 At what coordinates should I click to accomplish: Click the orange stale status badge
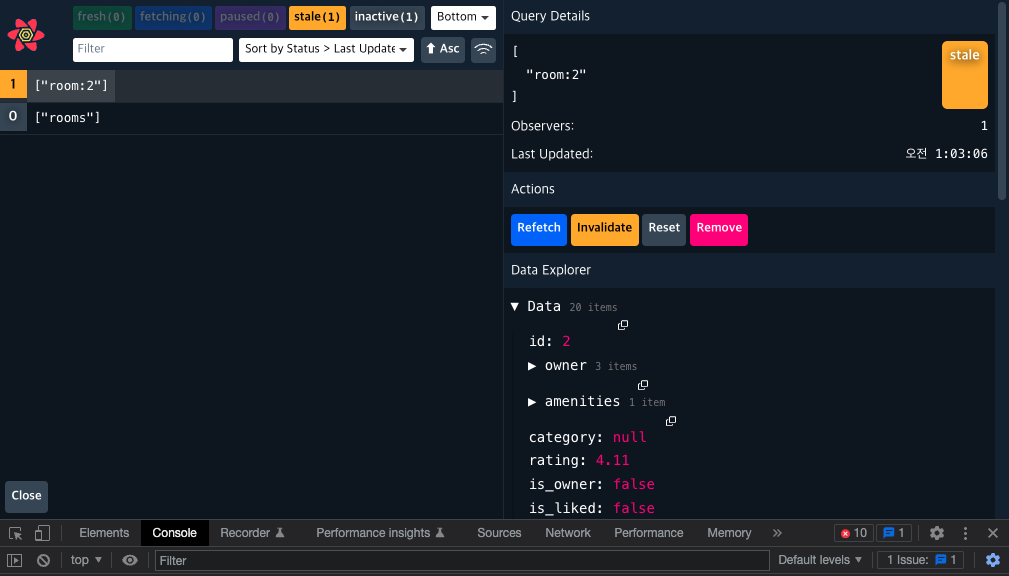965,75
